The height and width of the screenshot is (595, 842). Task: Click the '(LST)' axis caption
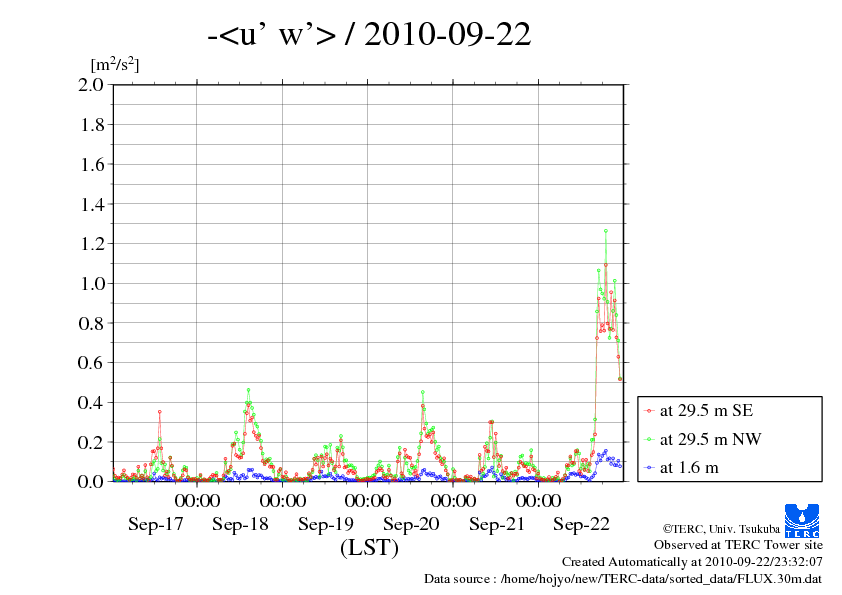point(369,548)
